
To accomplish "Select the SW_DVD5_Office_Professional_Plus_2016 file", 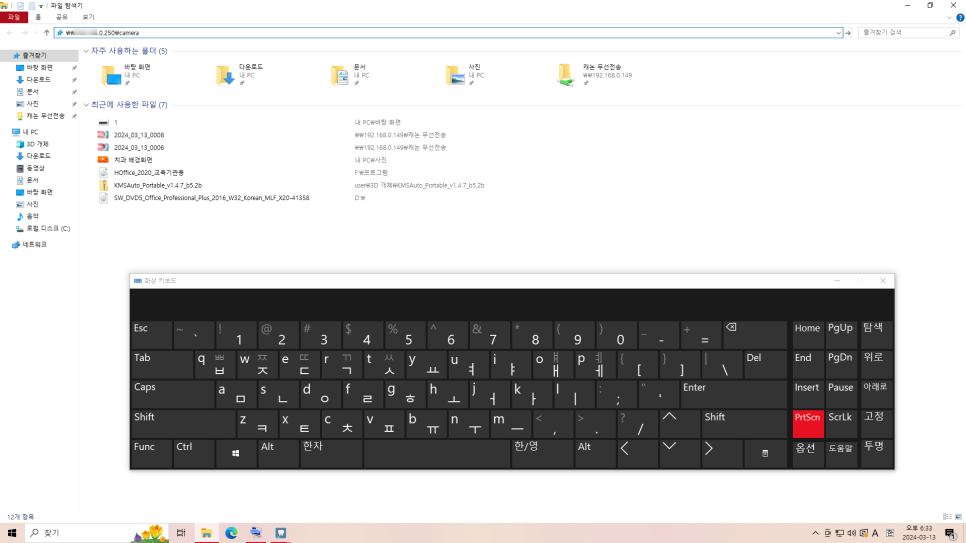I will click(x=211, y=198).
